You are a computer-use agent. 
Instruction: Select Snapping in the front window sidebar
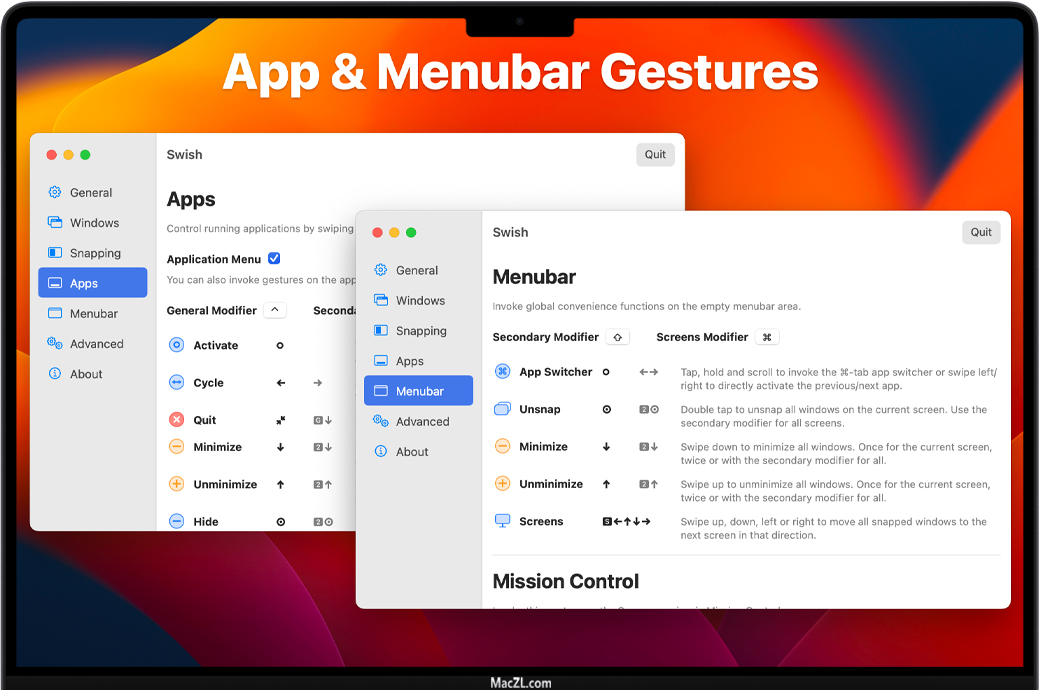click(420, 331)
